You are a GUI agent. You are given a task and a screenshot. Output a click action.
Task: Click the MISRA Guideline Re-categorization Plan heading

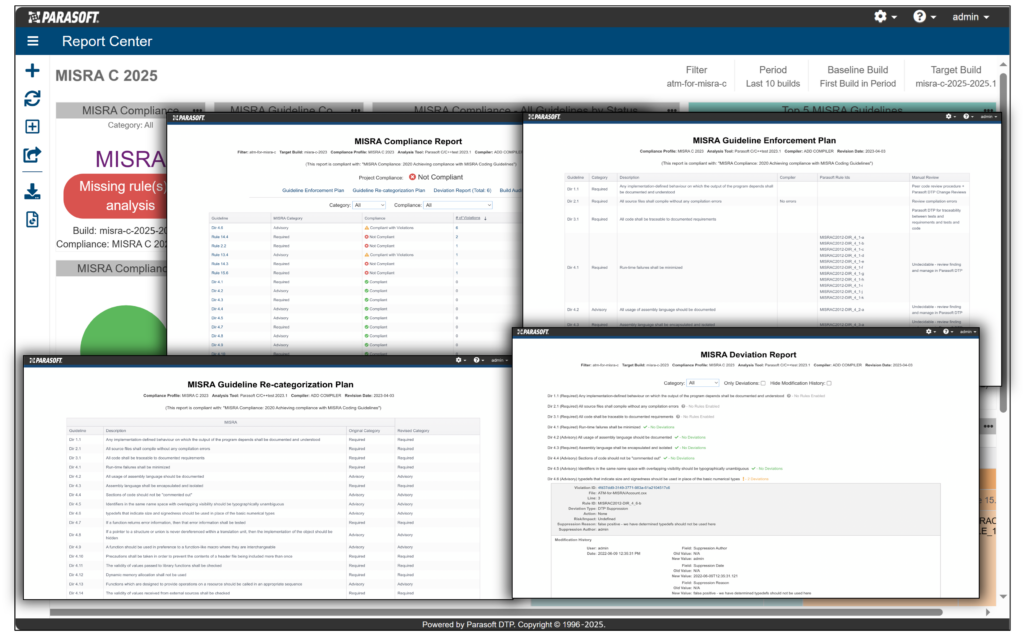(270, 385)
